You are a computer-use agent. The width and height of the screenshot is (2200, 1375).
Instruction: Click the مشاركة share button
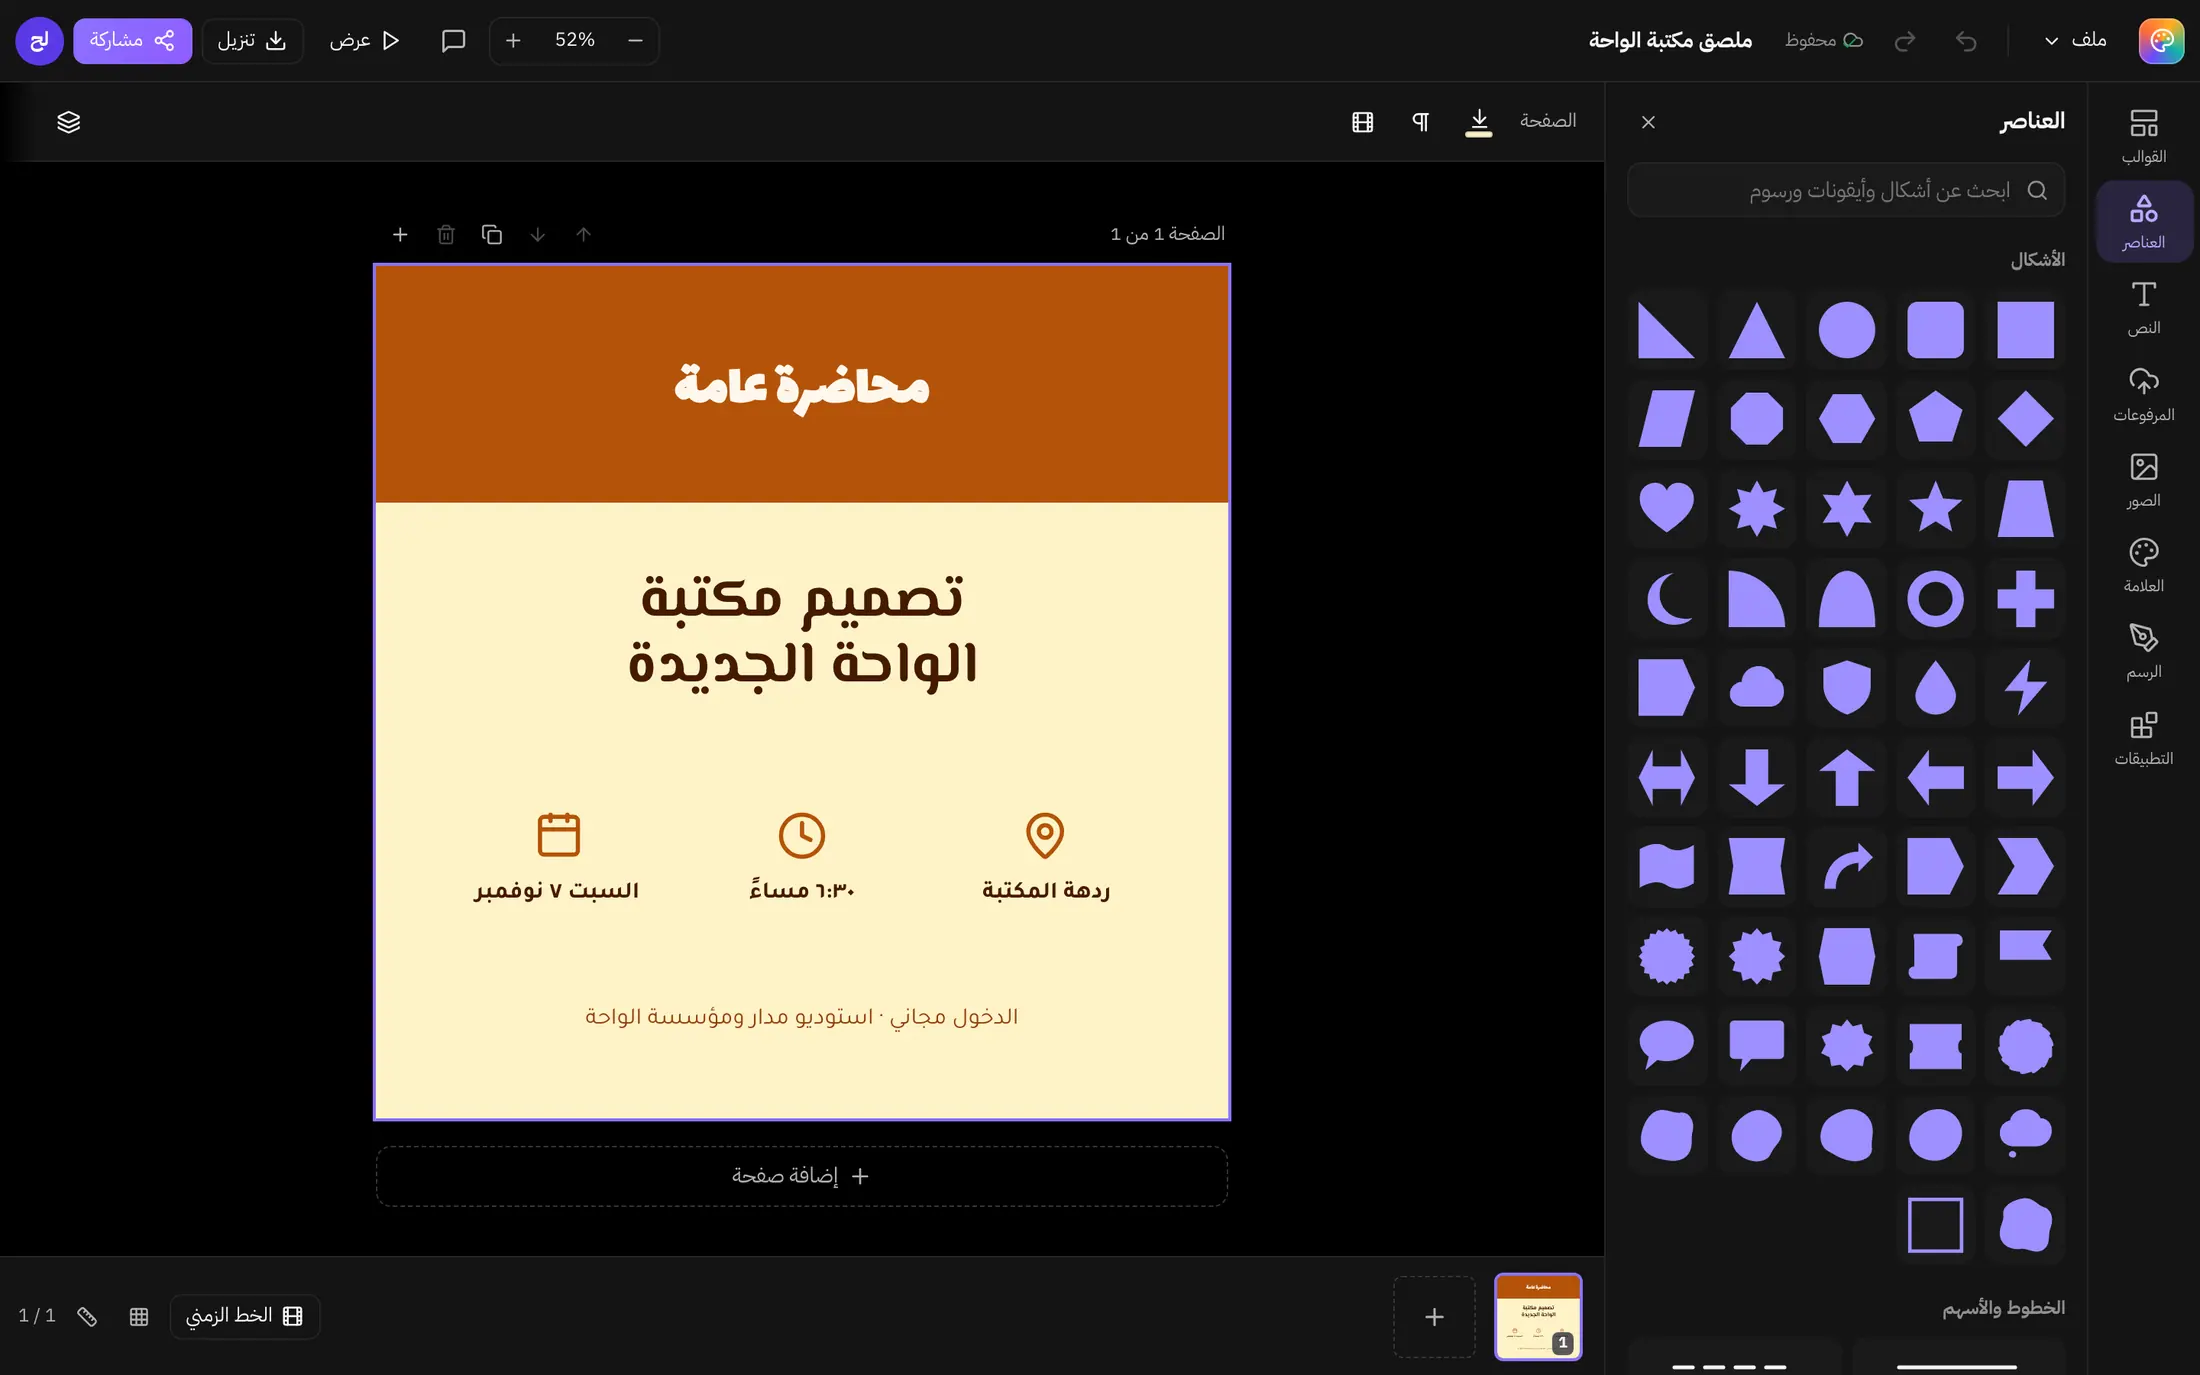click(x=132, y=40)
